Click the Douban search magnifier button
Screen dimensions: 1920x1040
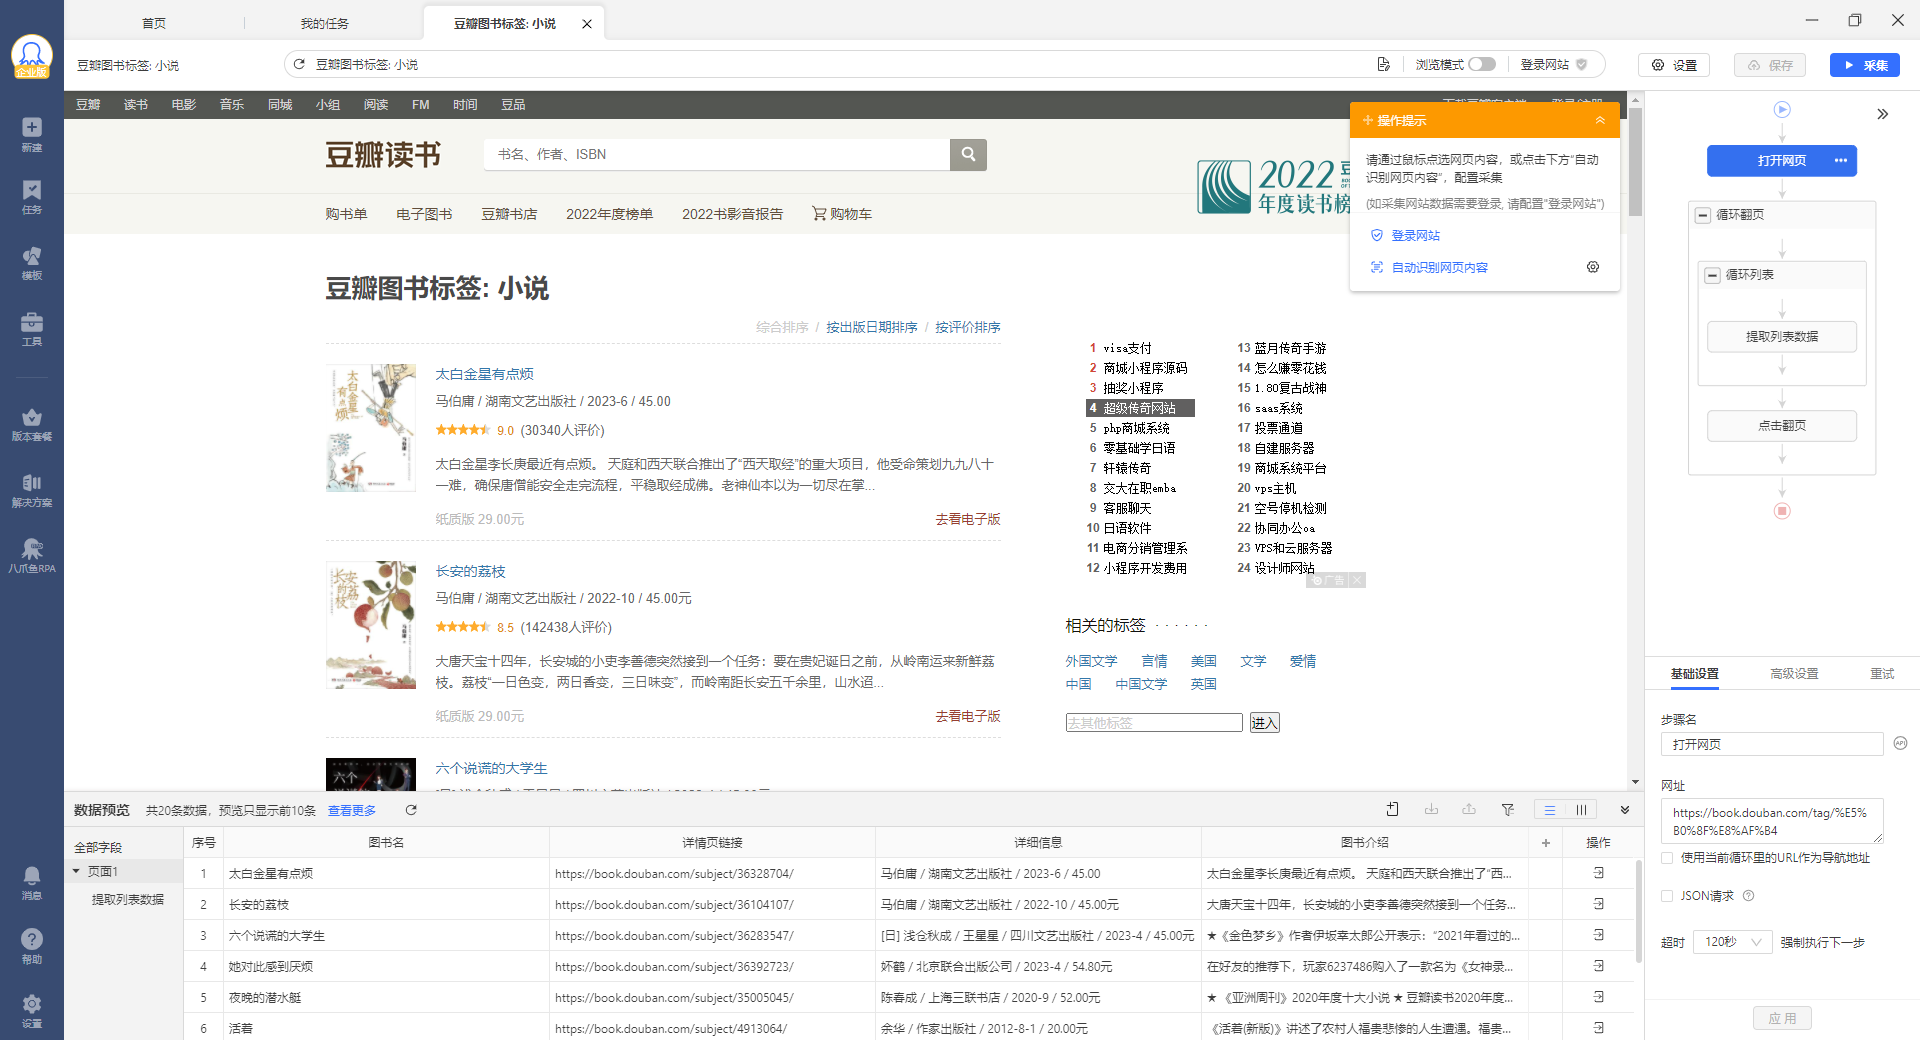pos(968,154)
